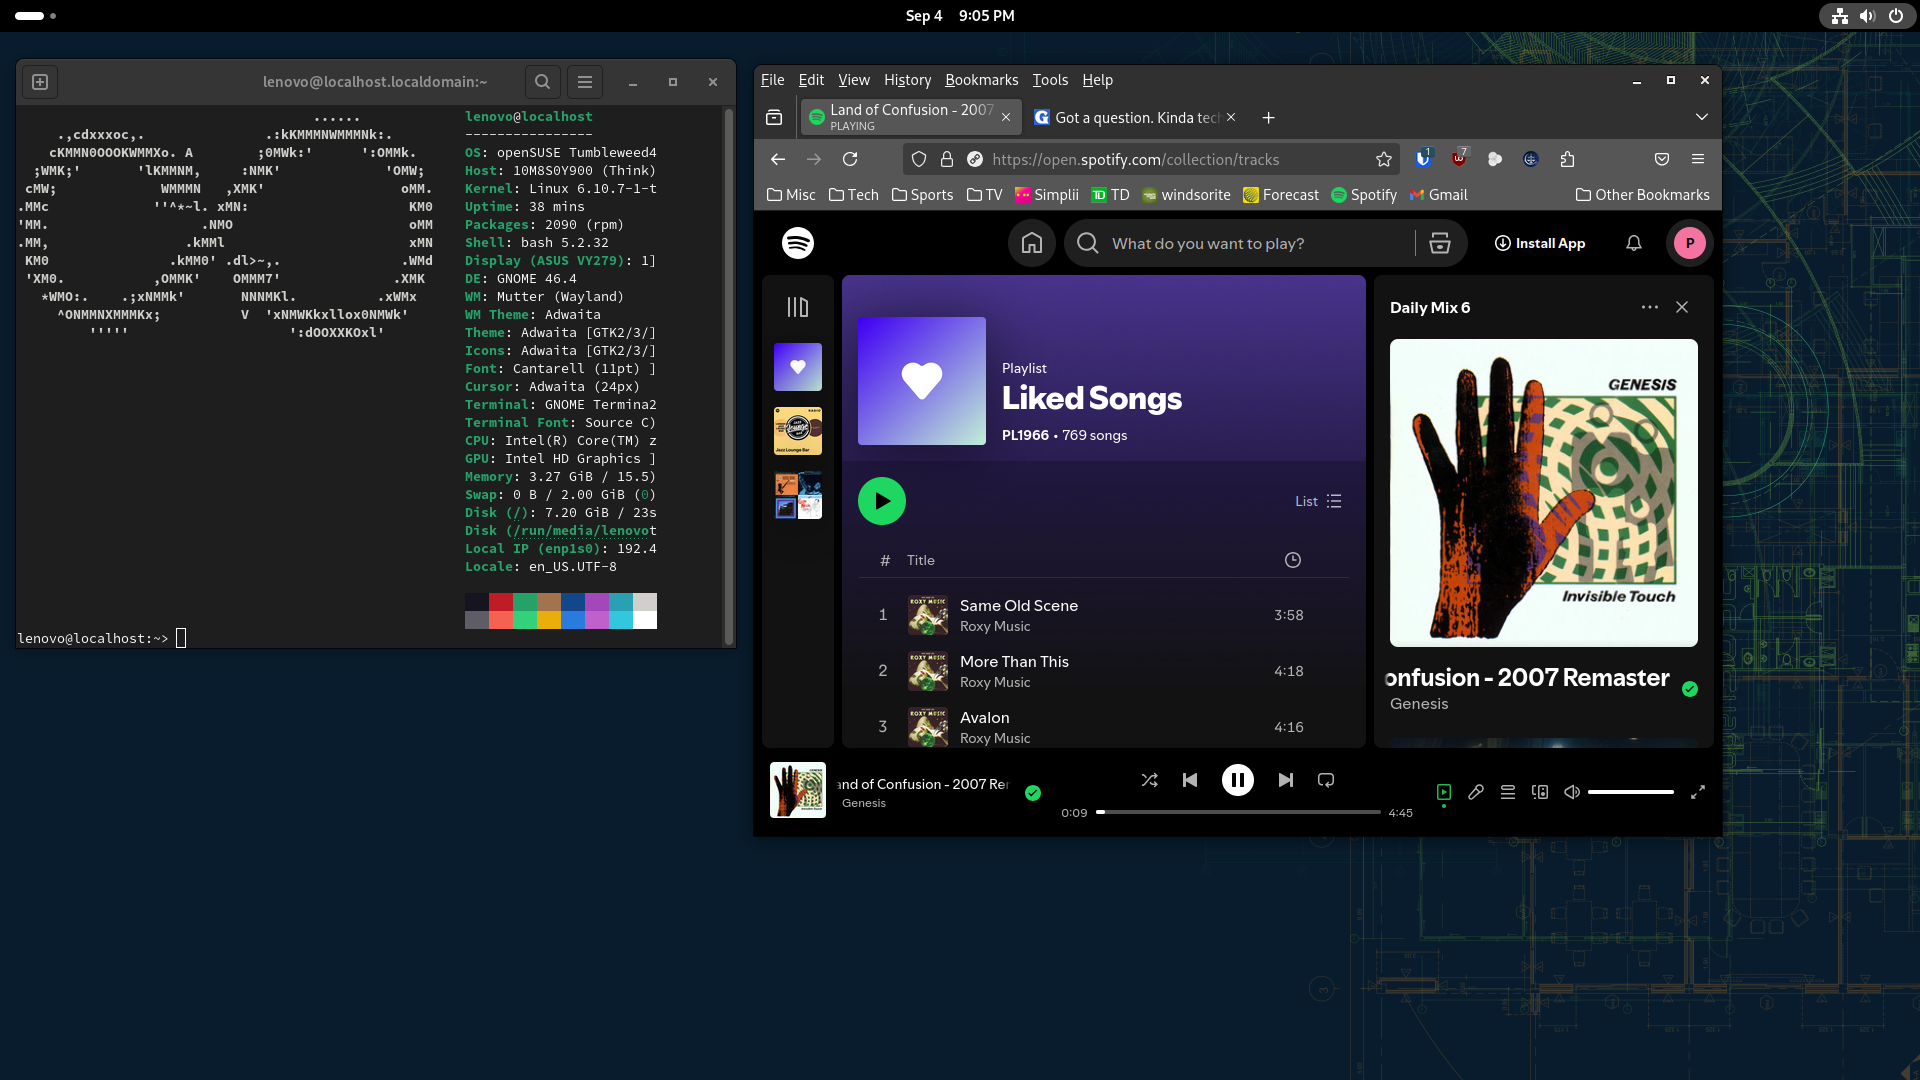Click the Spotify Home button

[x=1033, y=243]
